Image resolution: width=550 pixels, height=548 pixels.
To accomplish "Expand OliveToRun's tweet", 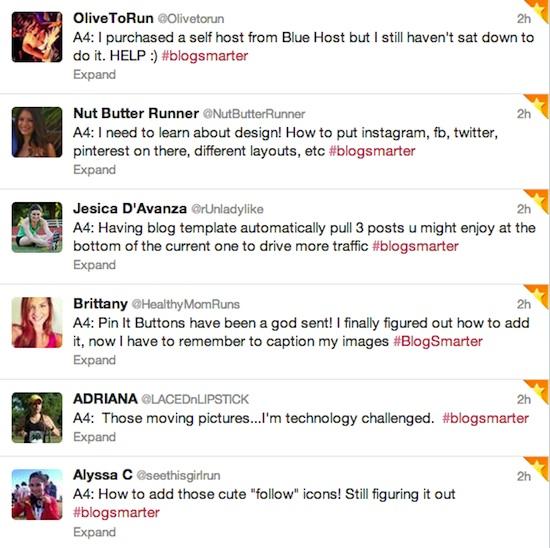I will (94, 75).
